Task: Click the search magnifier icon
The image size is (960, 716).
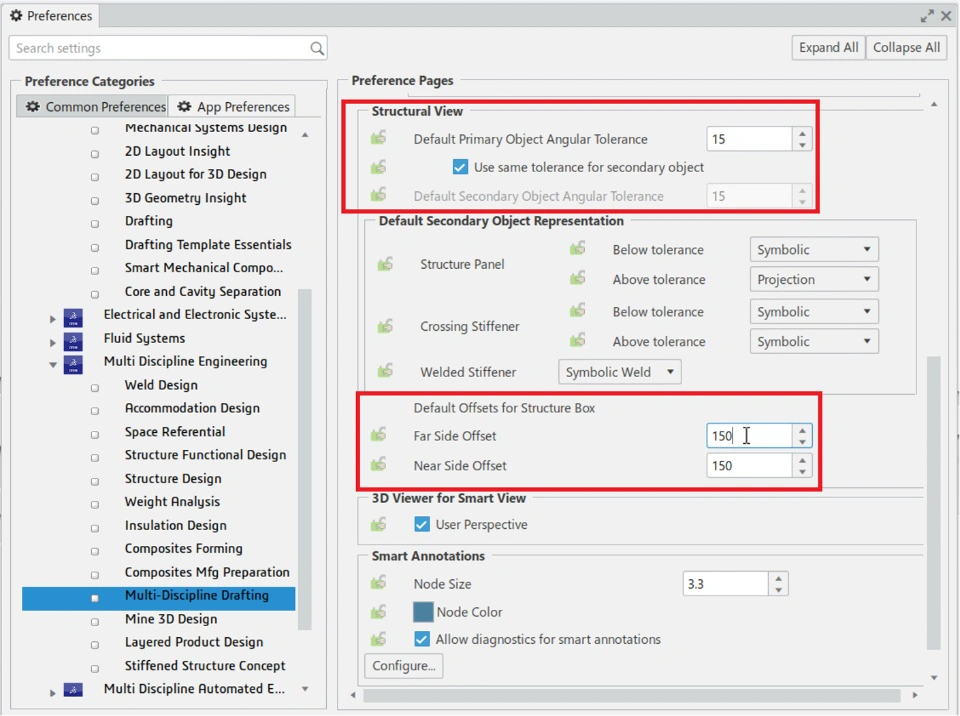Action: click(x=317, y=48)
